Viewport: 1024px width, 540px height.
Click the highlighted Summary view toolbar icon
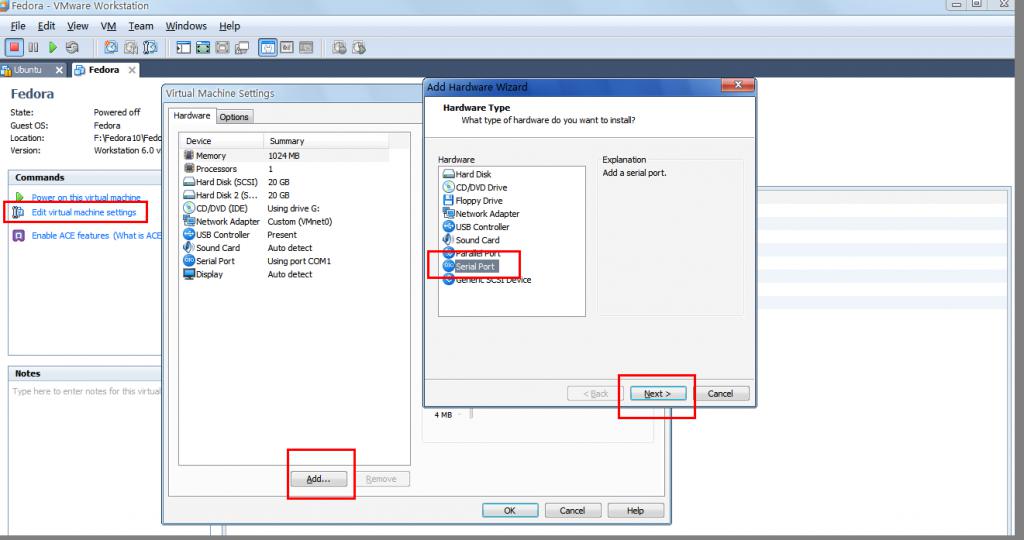(x=268, y=48)
